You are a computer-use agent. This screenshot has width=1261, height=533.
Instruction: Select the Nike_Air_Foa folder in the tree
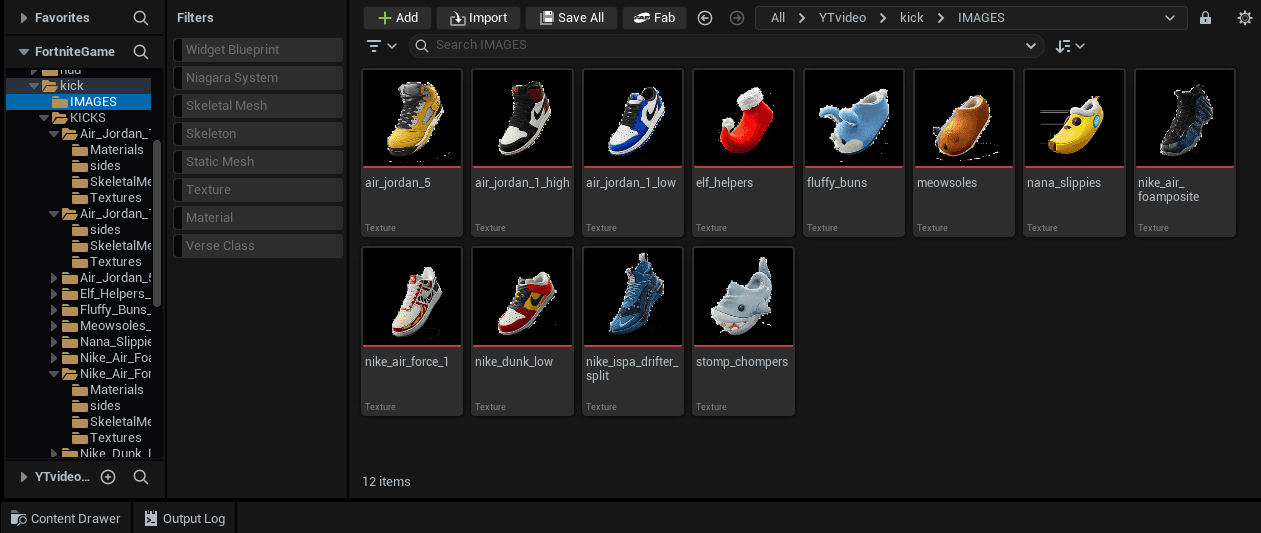click(x=106, y=358)
